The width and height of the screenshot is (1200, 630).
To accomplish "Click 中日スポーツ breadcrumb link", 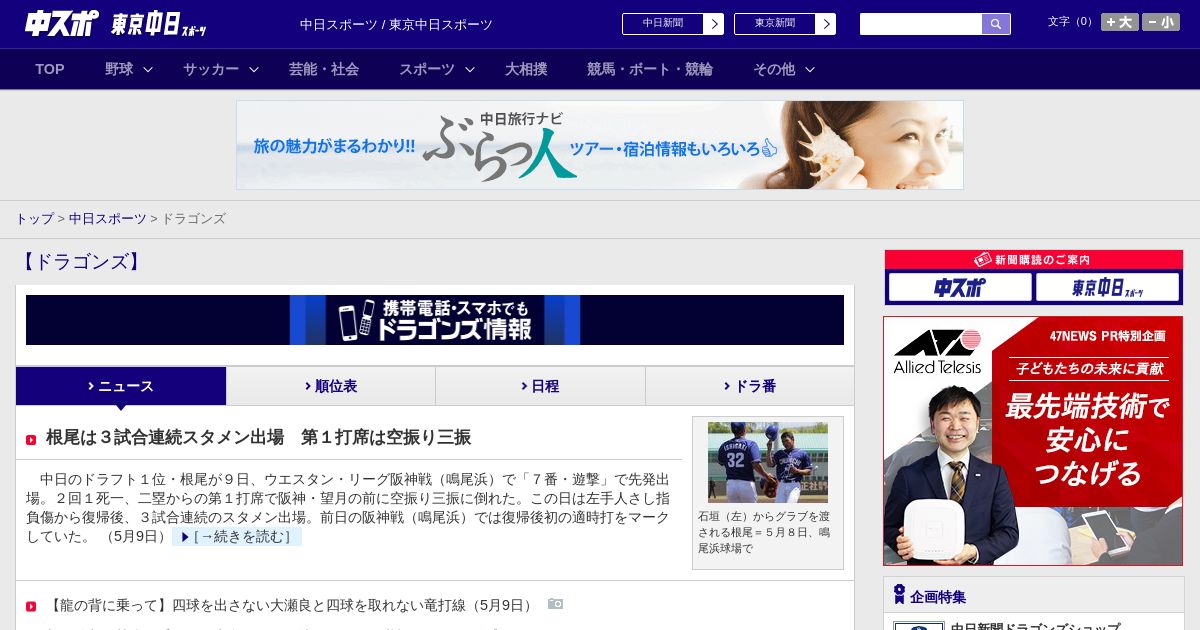I will click(x=108, y=219).
